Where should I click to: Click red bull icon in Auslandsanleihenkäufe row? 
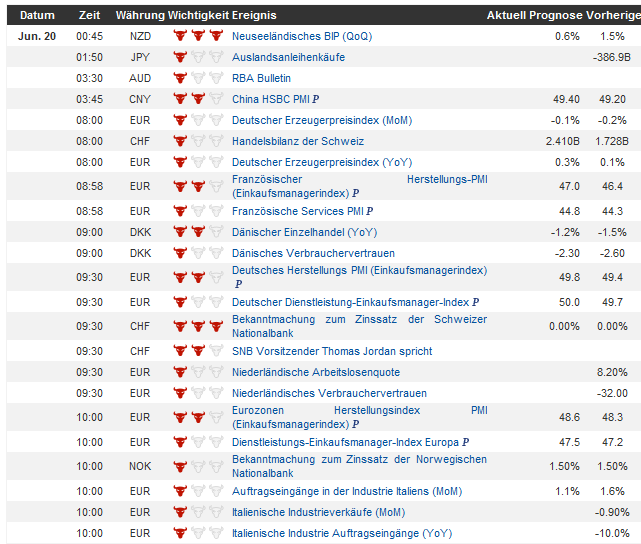180,57
